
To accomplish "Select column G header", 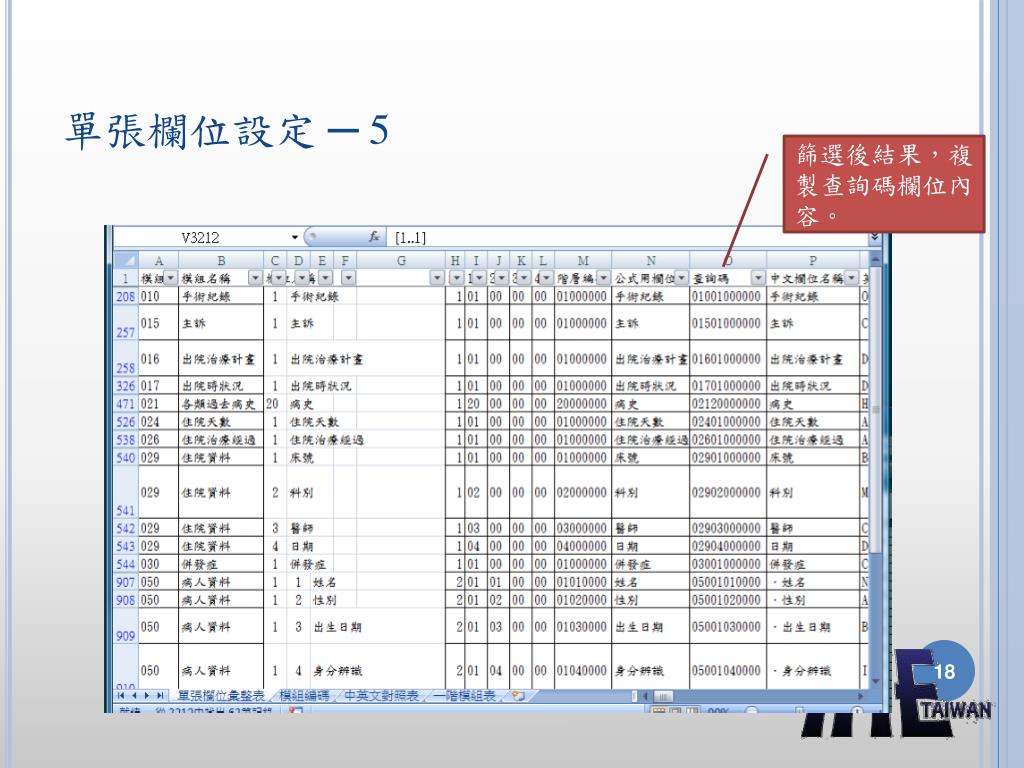I will pyautogui.click(x=401, y=261).
